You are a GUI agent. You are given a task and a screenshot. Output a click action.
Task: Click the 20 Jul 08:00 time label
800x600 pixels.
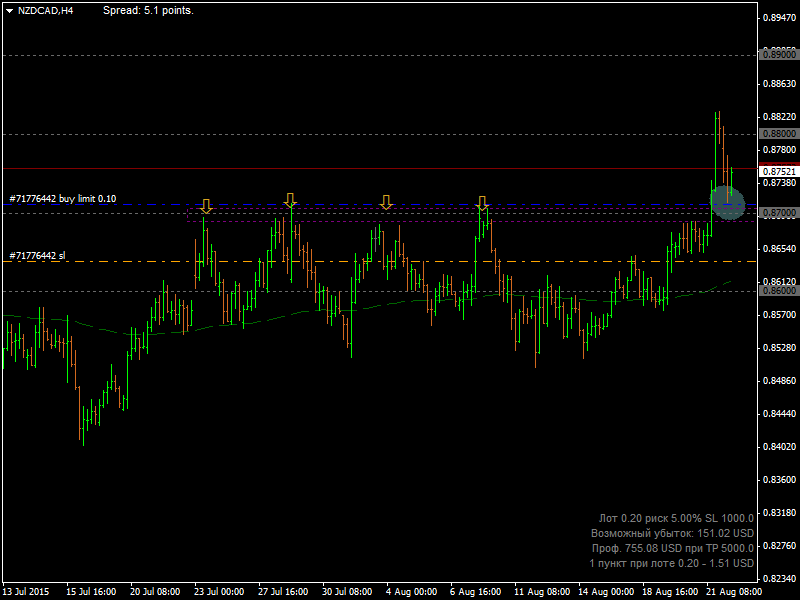click(x=155, y=592)
